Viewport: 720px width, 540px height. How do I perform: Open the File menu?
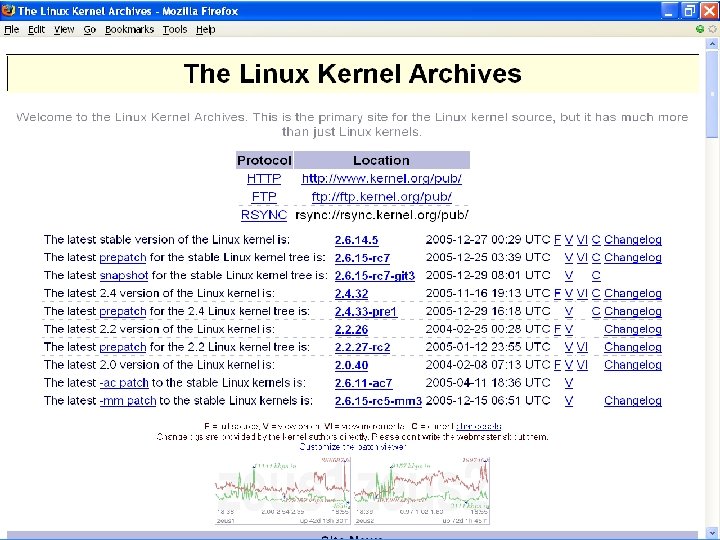click(x=11, y=29)
